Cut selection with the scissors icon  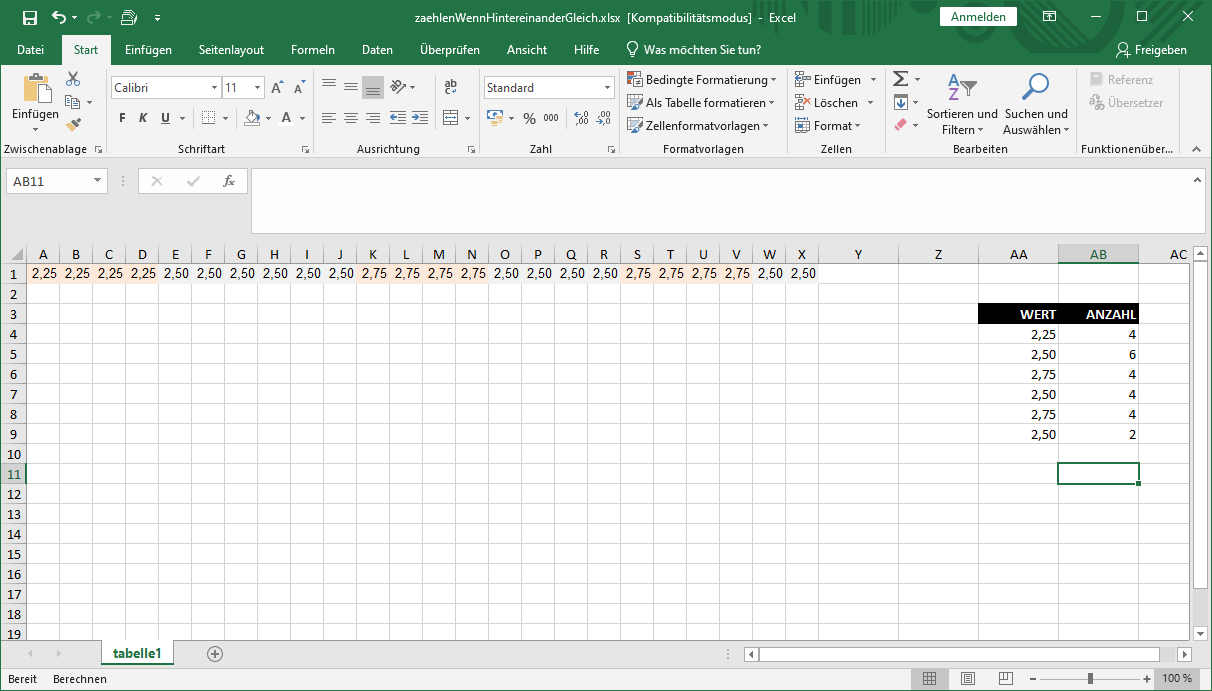click(73, 79)
